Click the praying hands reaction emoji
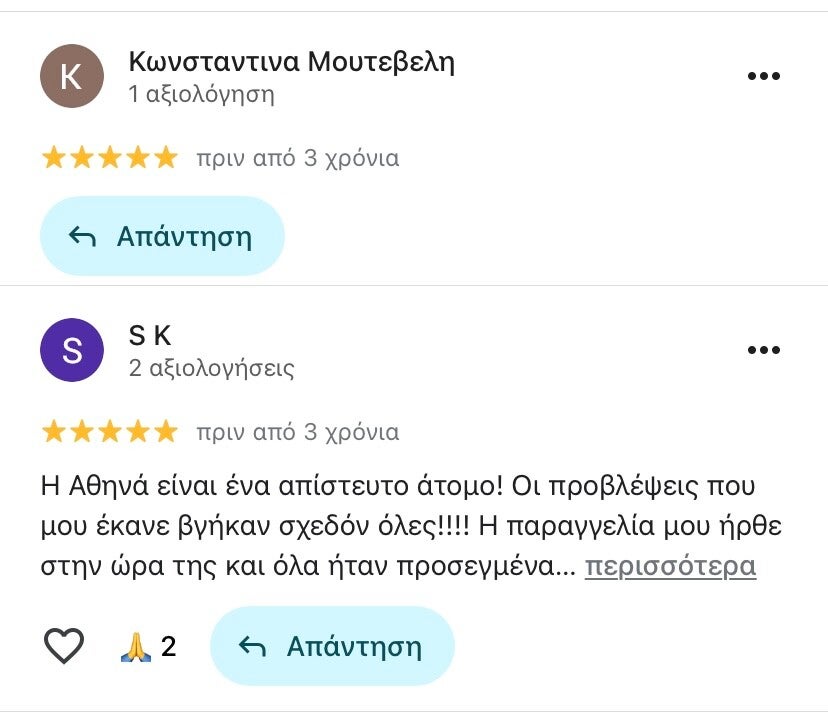This screenshot has width=828, height=716. point(135,647)
